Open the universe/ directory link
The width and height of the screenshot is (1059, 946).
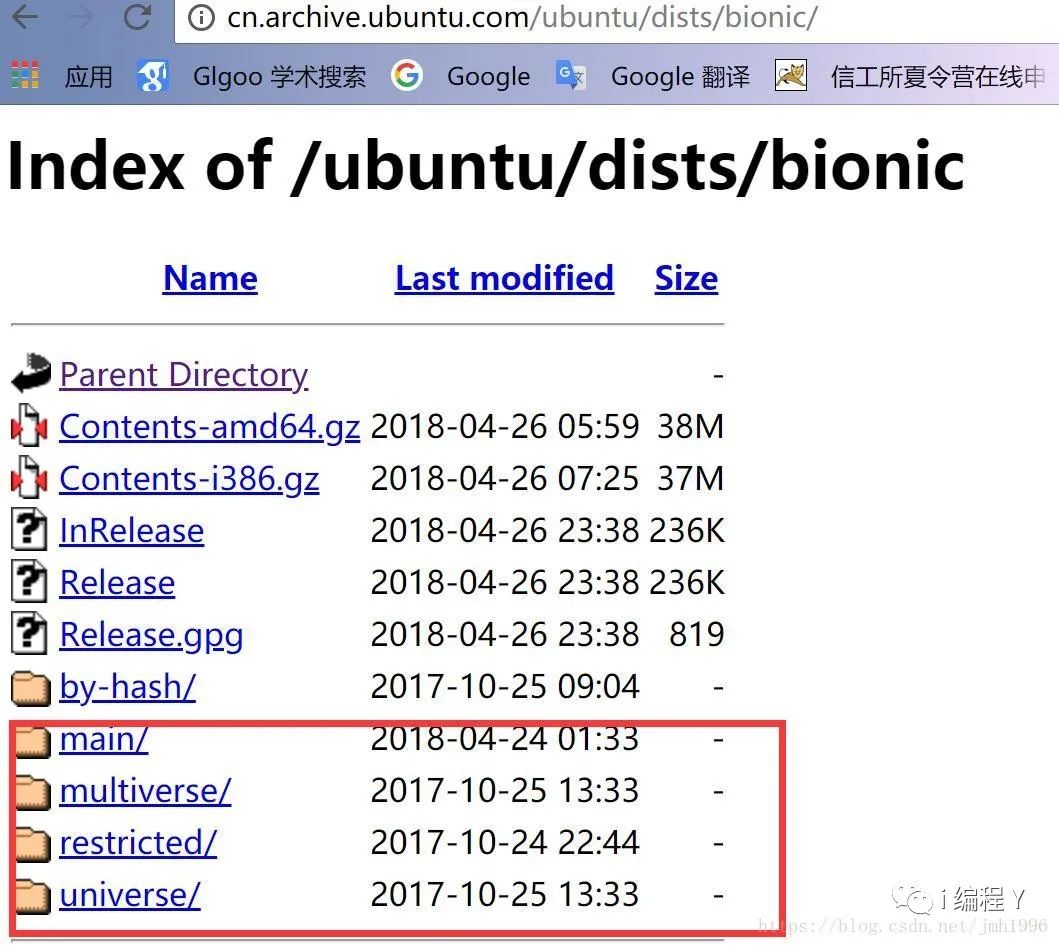pyautogui.click(x=130, y=895)
